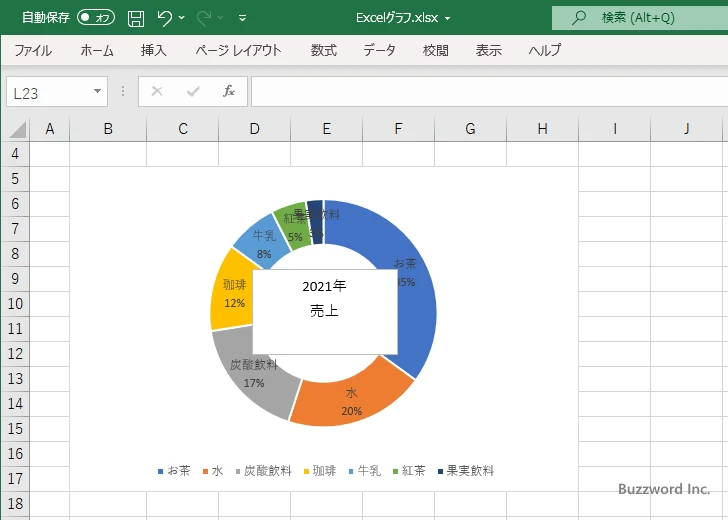Screen dimensions: 728x520
Task: Open the Redo history dropdown arrow
Action: tap(221, 18)
